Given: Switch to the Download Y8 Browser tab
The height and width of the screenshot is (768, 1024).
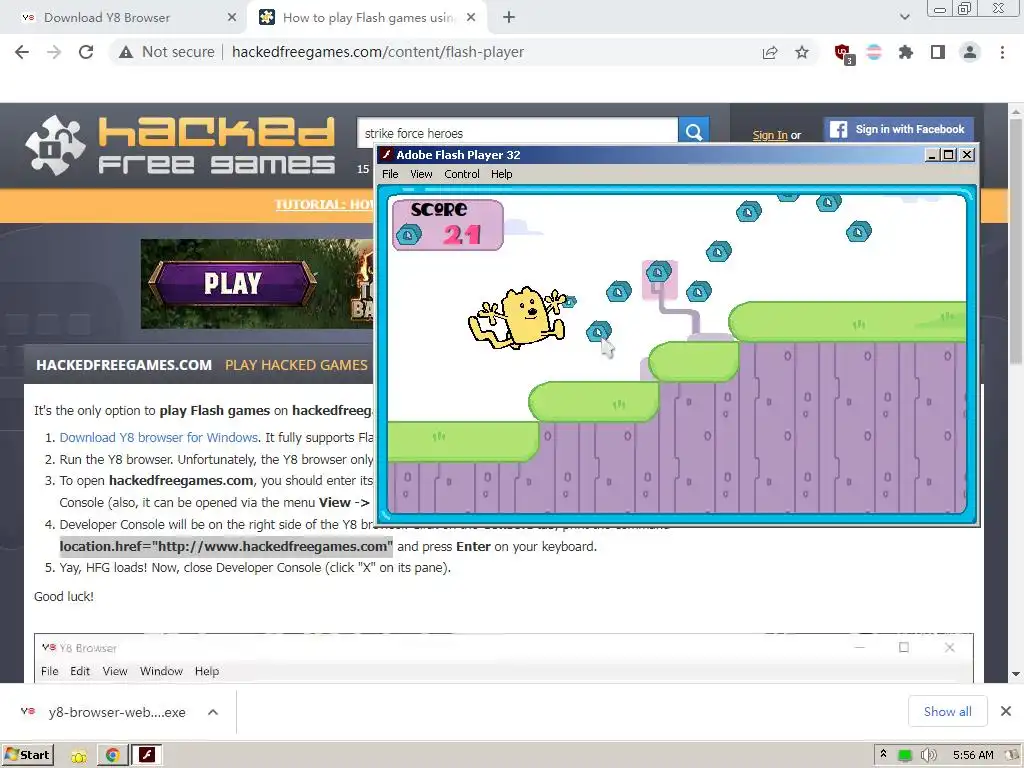Looking at the screenshot, I should (x=124, y=18).
